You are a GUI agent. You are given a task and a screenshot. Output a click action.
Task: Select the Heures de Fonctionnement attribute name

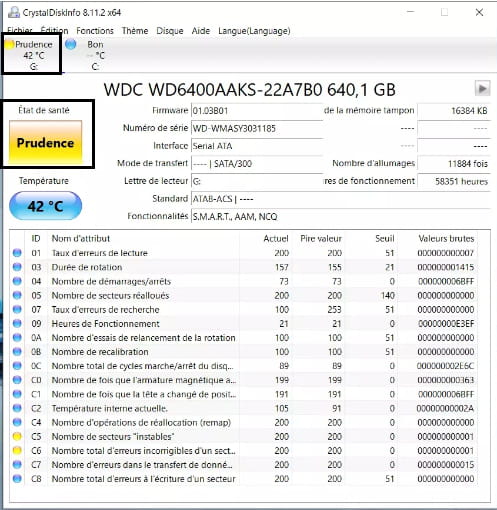point(106,324)
